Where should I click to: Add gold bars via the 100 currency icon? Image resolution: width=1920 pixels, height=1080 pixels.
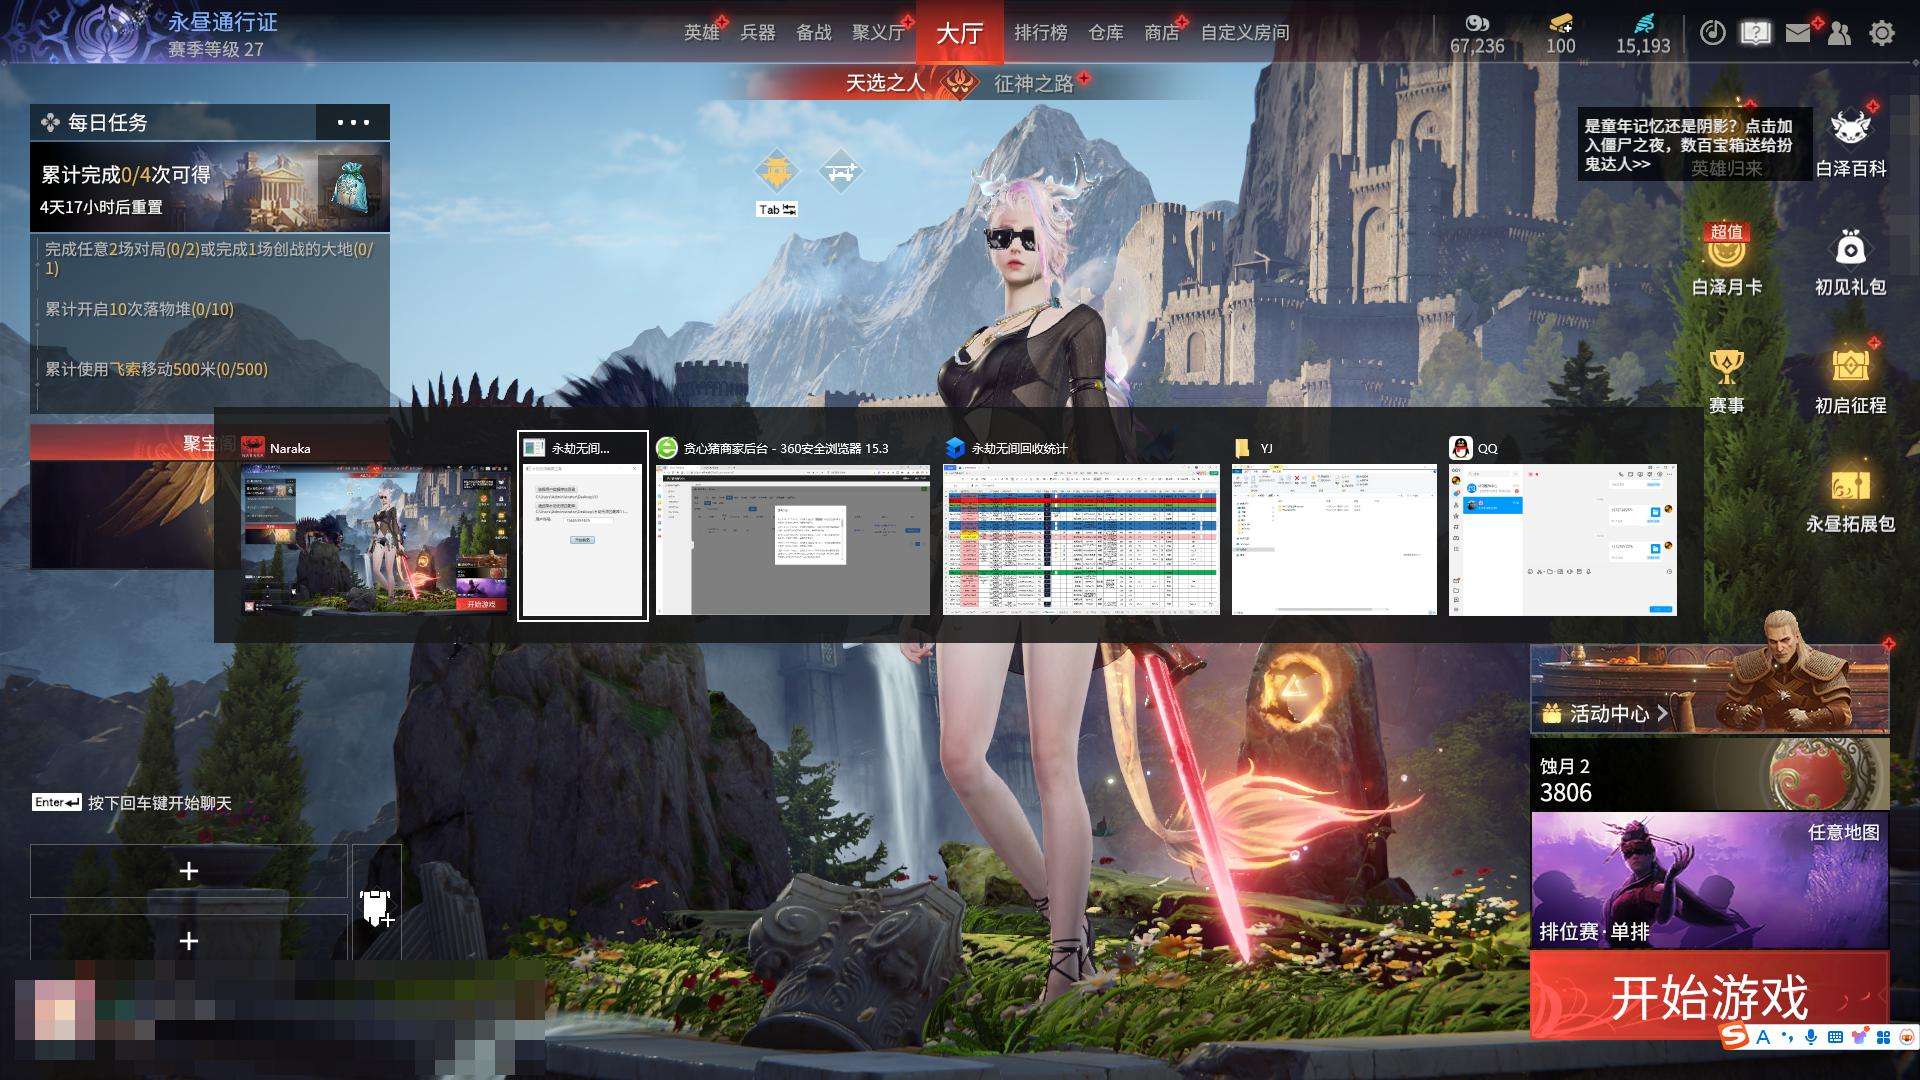pos(1560,34)
